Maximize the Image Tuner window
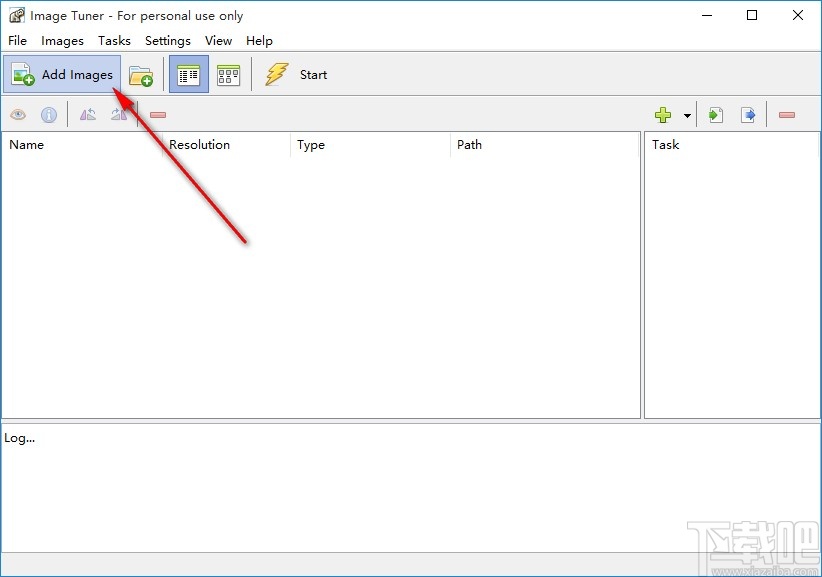822x577 pixels. [x=752, y=15]
